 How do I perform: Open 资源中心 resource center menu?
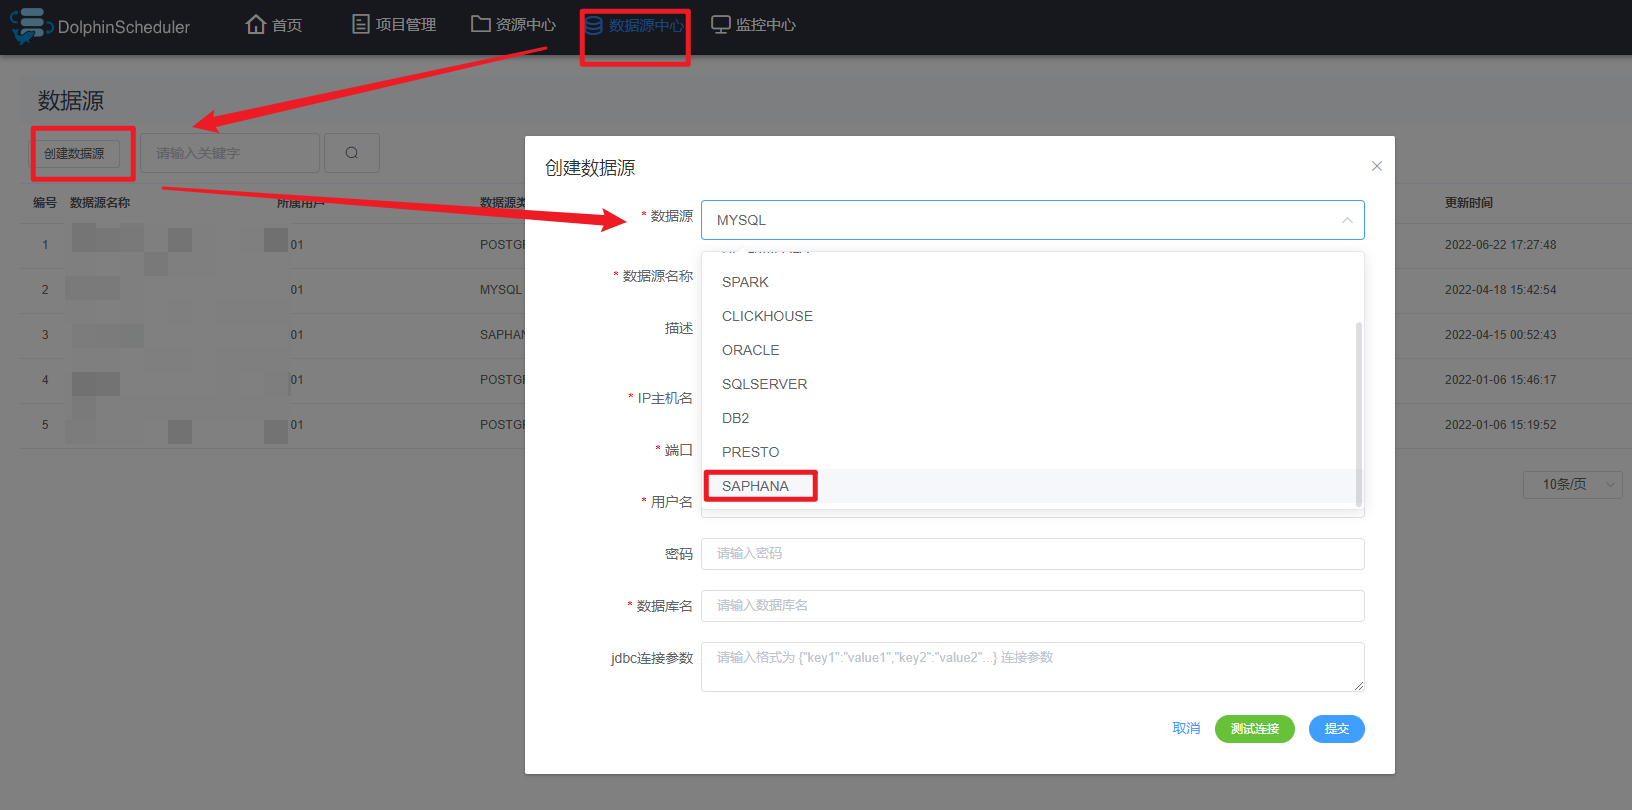coord(513,25)
